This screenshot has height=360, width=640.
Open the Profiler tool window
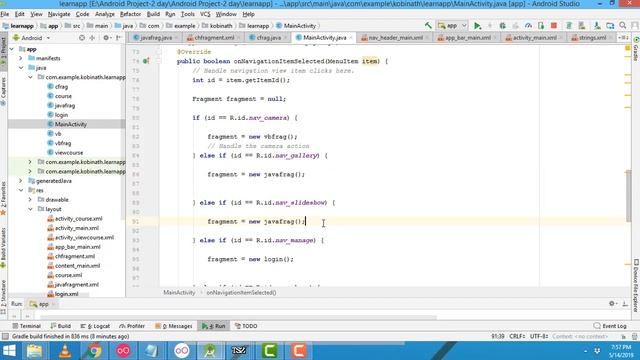point(132,326)
